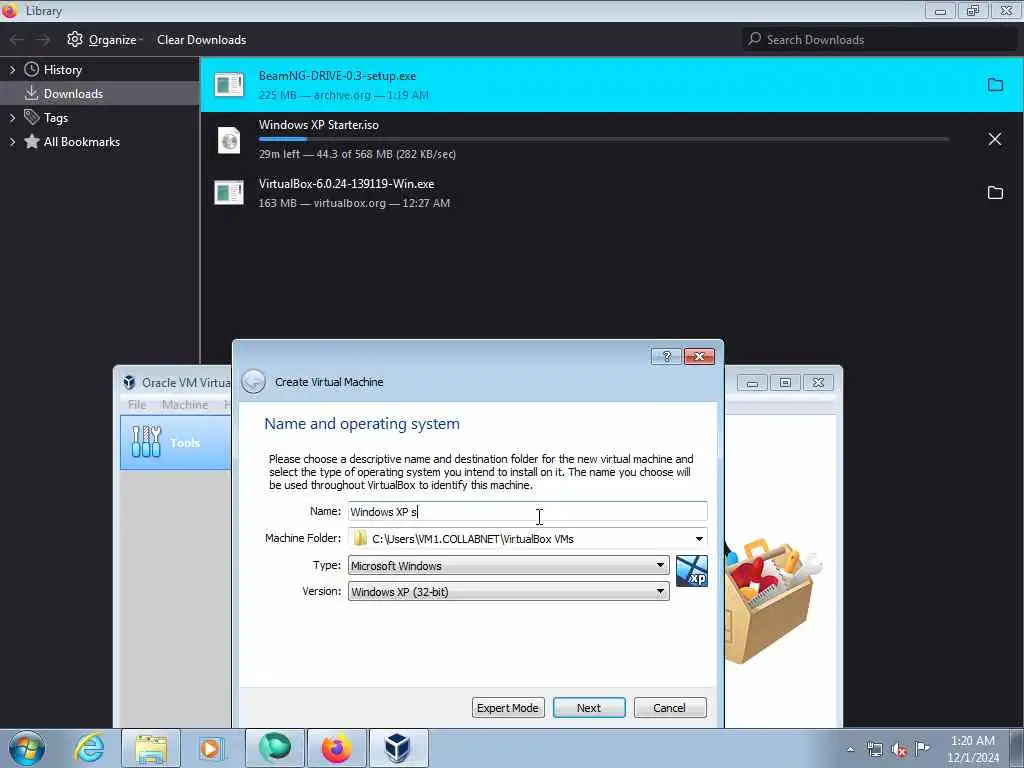This screenshot has width=1024, height=768.
Task: Expand the Tags tree node
Action: [12, 118]
